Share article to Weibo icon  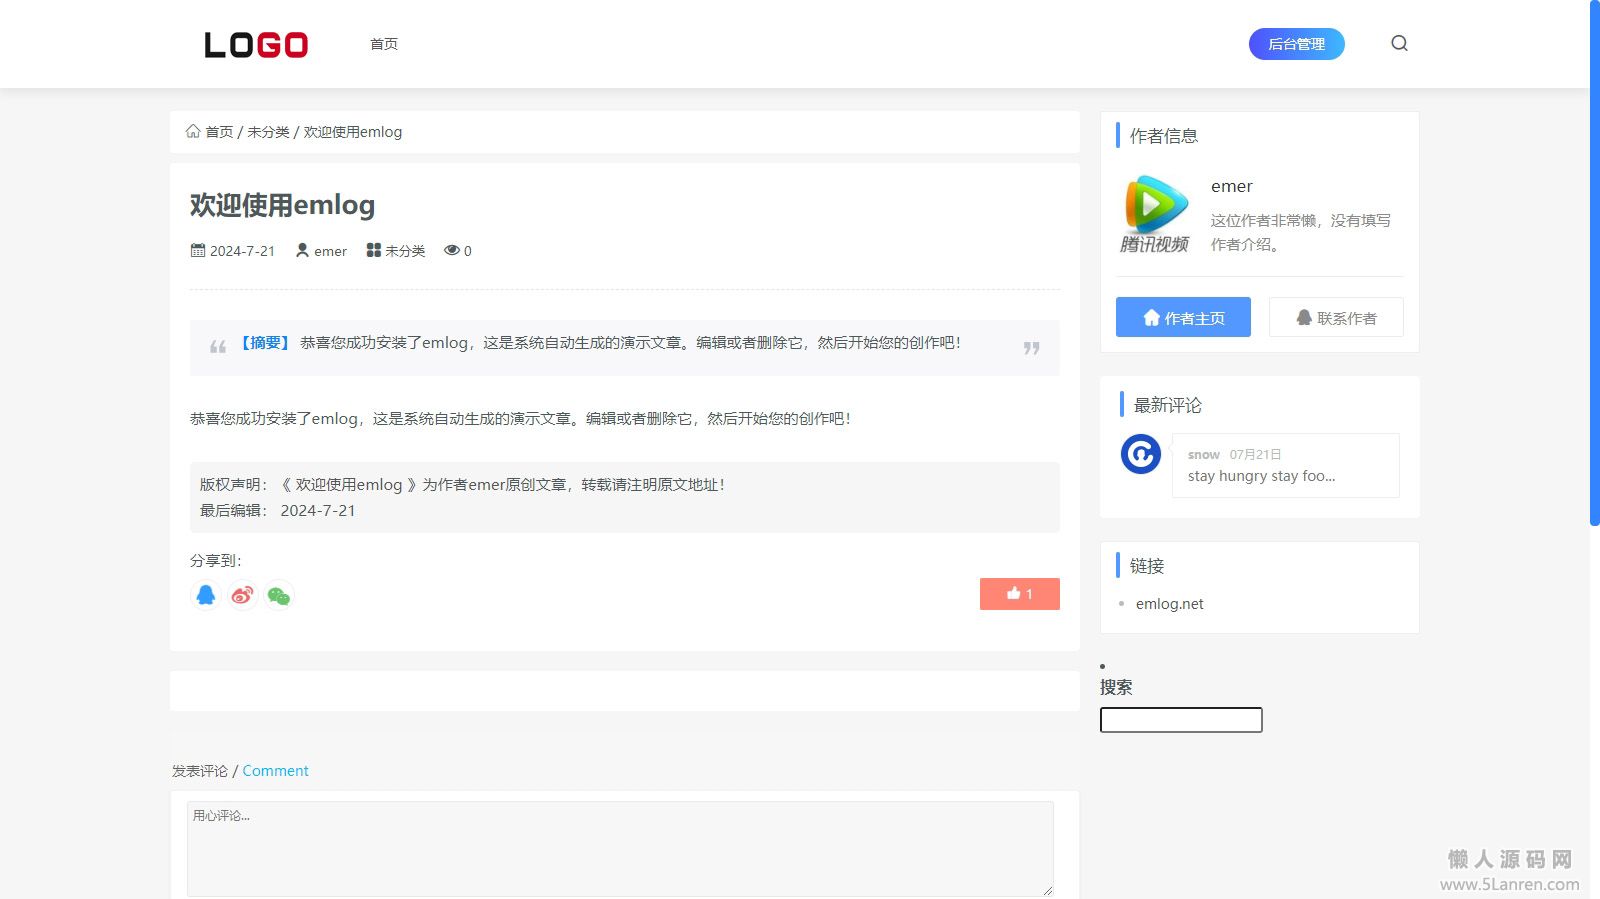tap(242, 595)
